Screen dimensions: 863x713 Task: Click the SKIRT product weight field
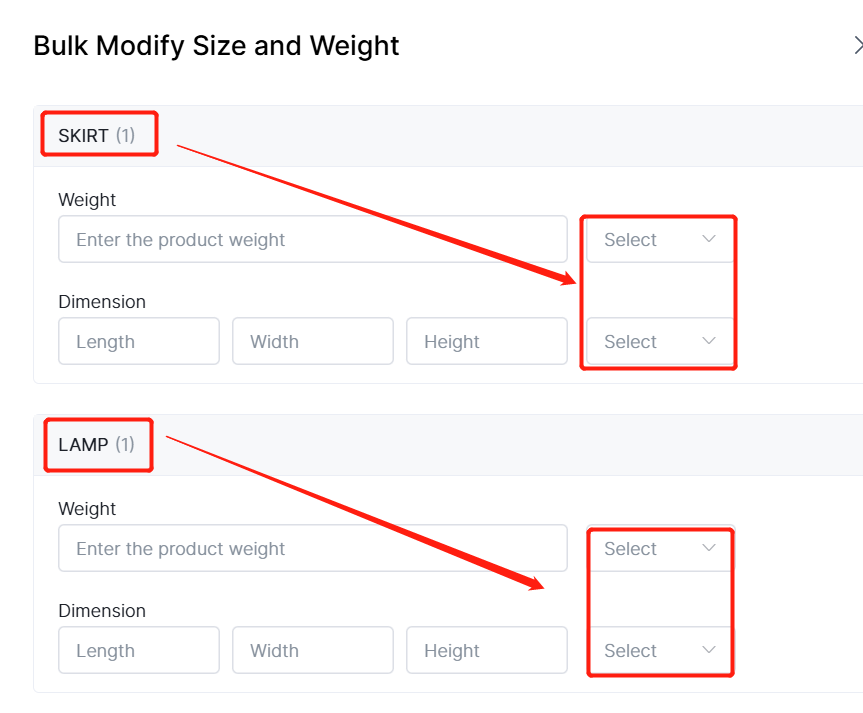pyautogui.click(x=312, y=240)
